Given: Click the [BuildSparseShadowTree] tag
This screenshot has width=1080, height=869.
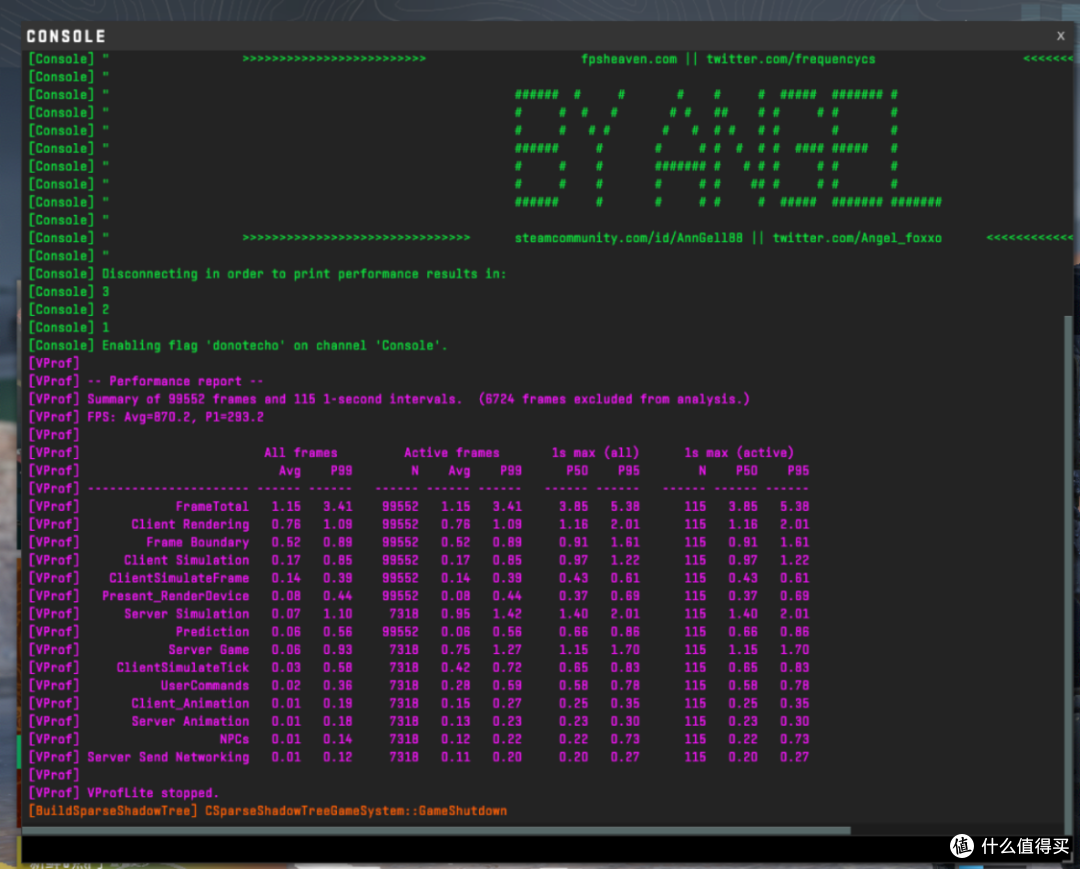Looking at the screenshot, I should point(112,811).
